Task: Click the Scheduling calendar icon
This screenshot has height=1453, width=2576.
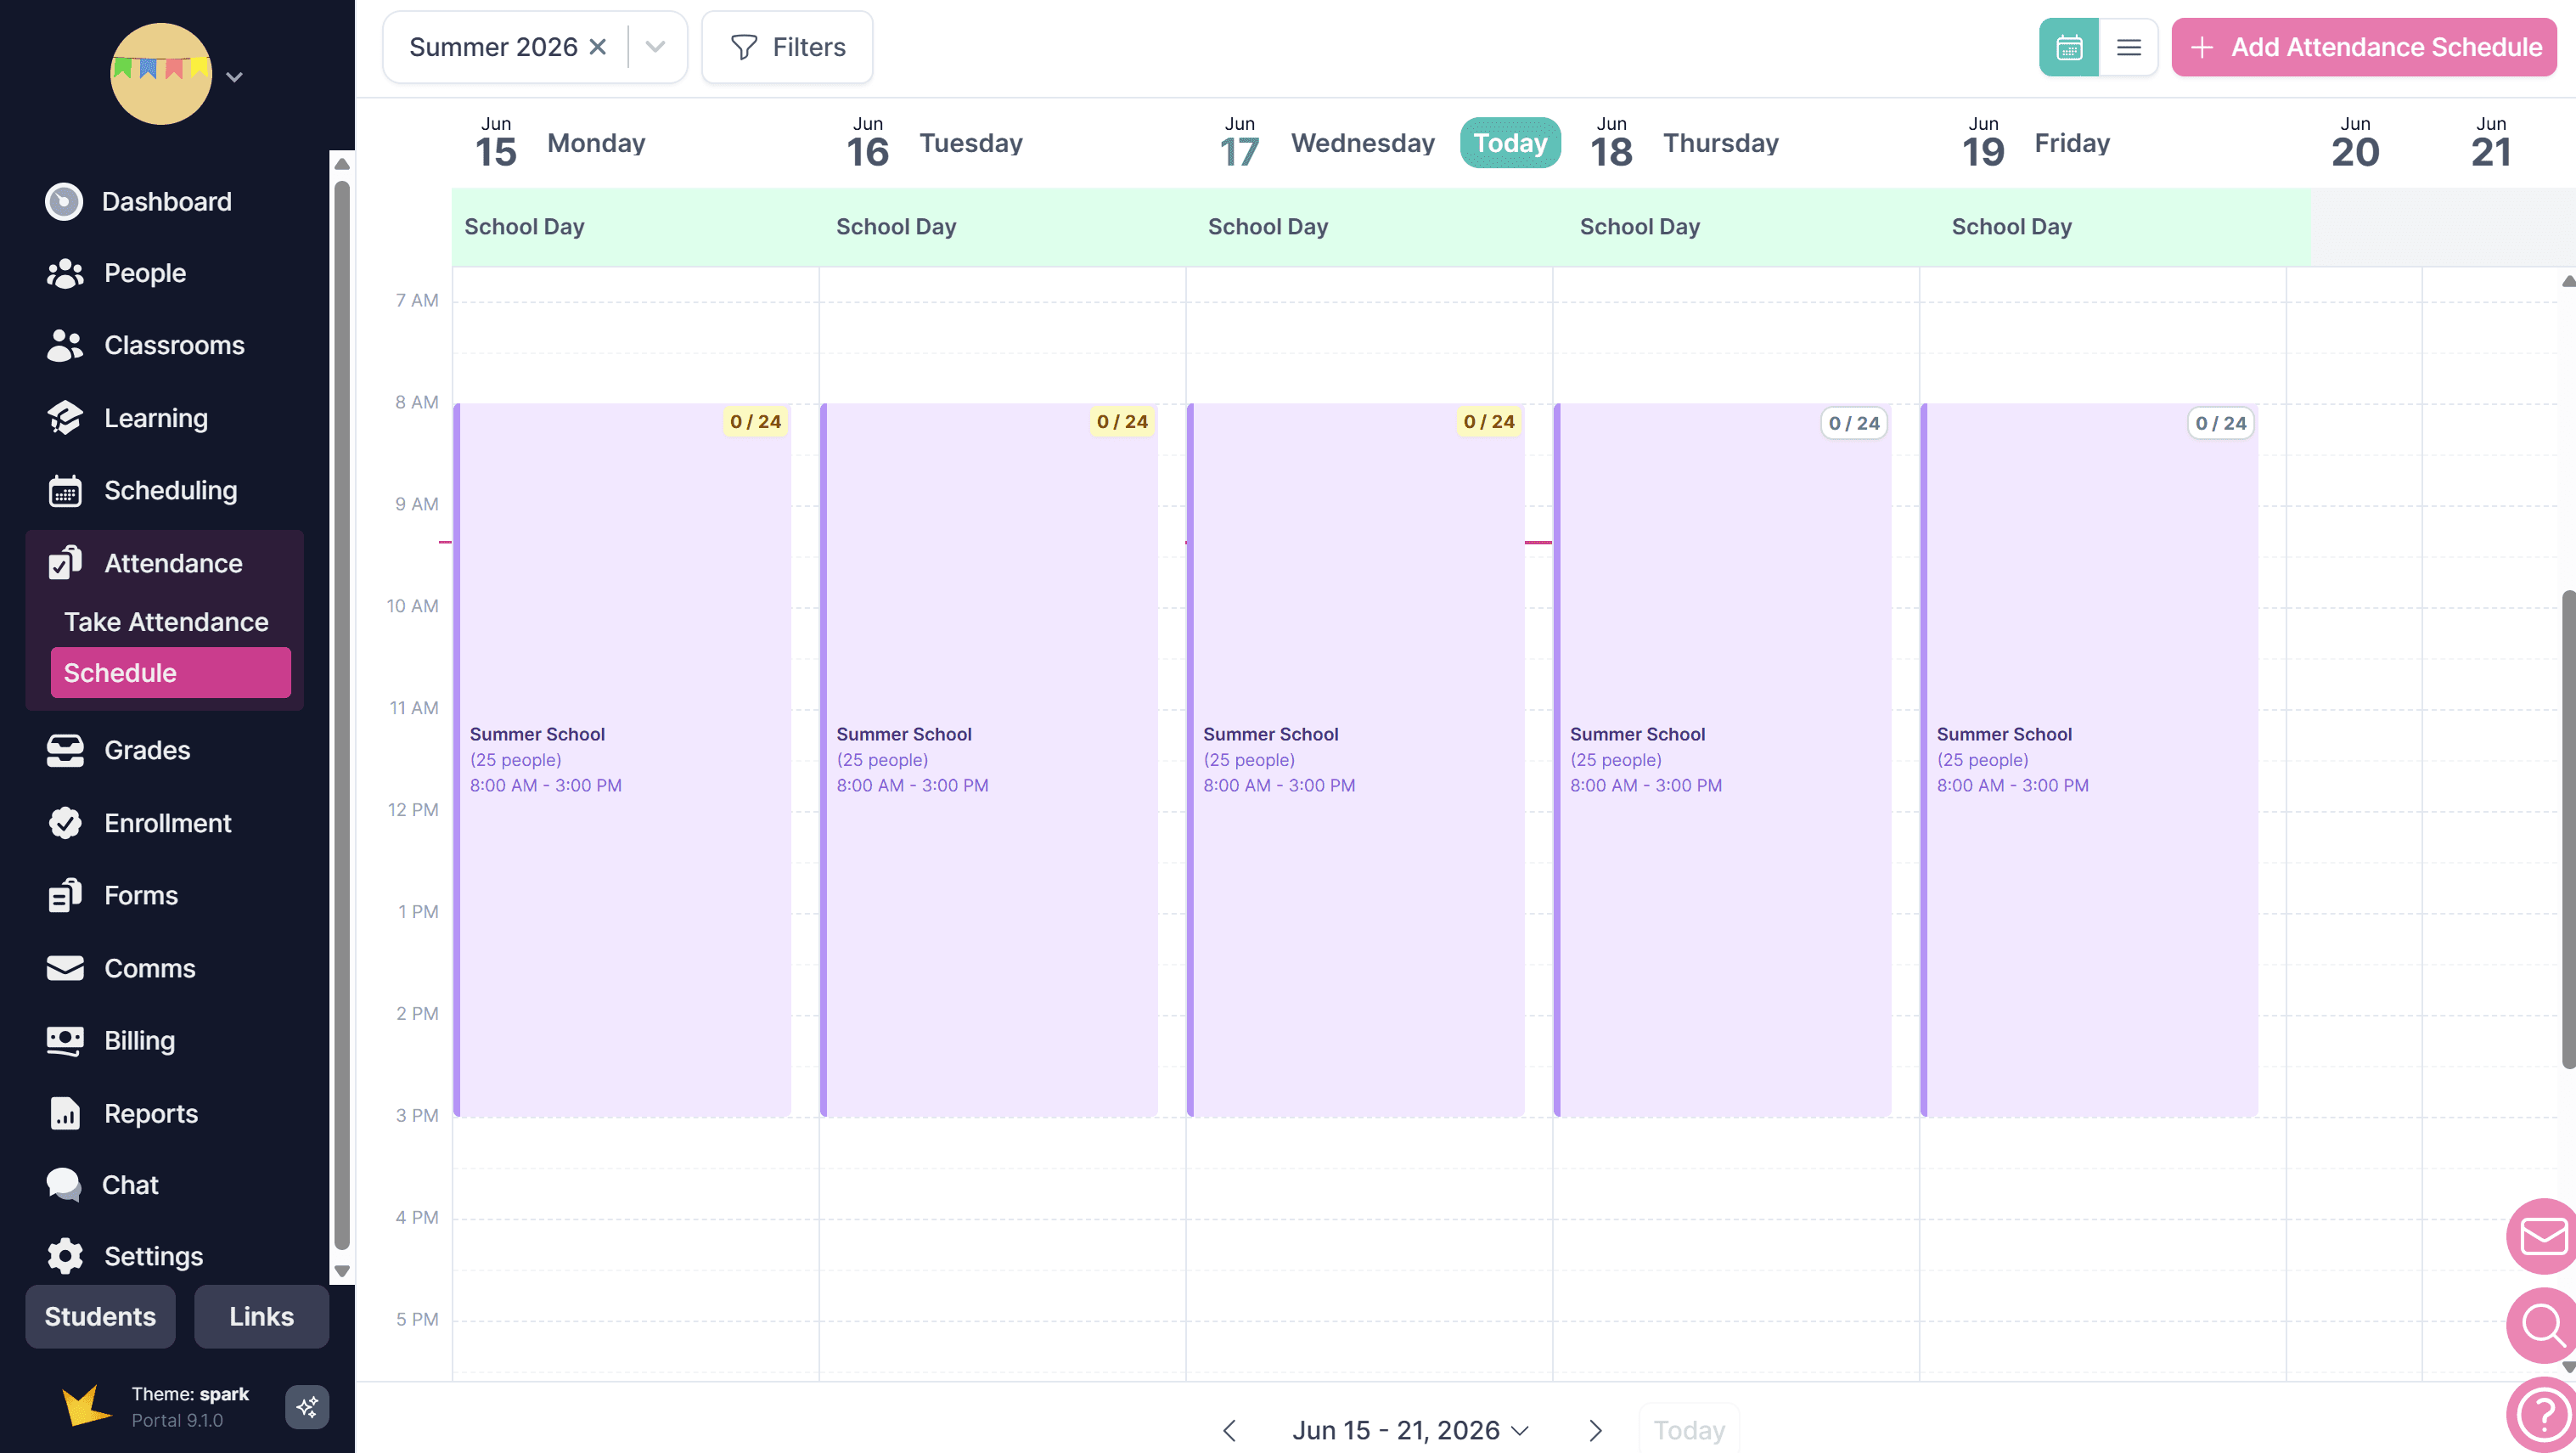Action: tap(65, 490)
